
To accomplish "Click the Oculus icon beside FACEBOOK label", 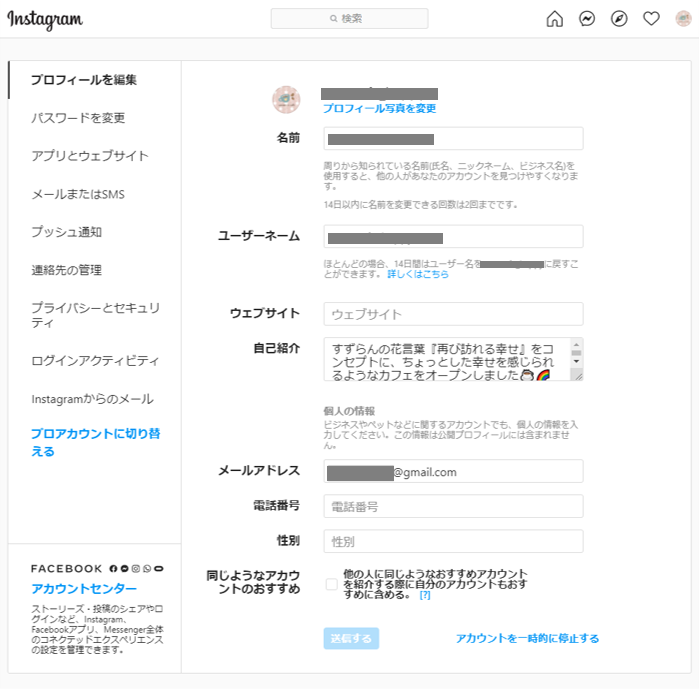I will (159, 569).
